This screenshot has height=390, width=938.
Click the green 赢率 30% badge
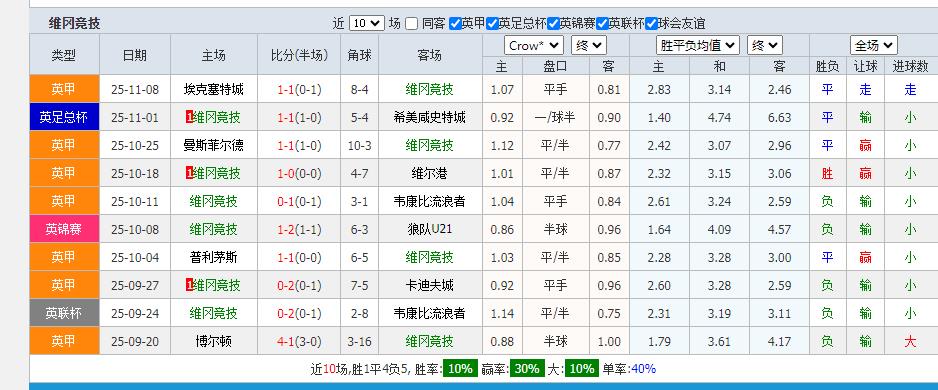[x=527, y=368]
